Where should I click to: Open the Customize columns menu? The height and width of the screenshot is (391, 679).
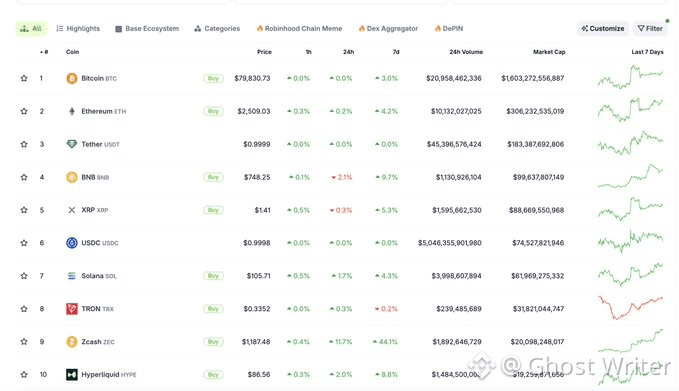(x=602, y=29)
